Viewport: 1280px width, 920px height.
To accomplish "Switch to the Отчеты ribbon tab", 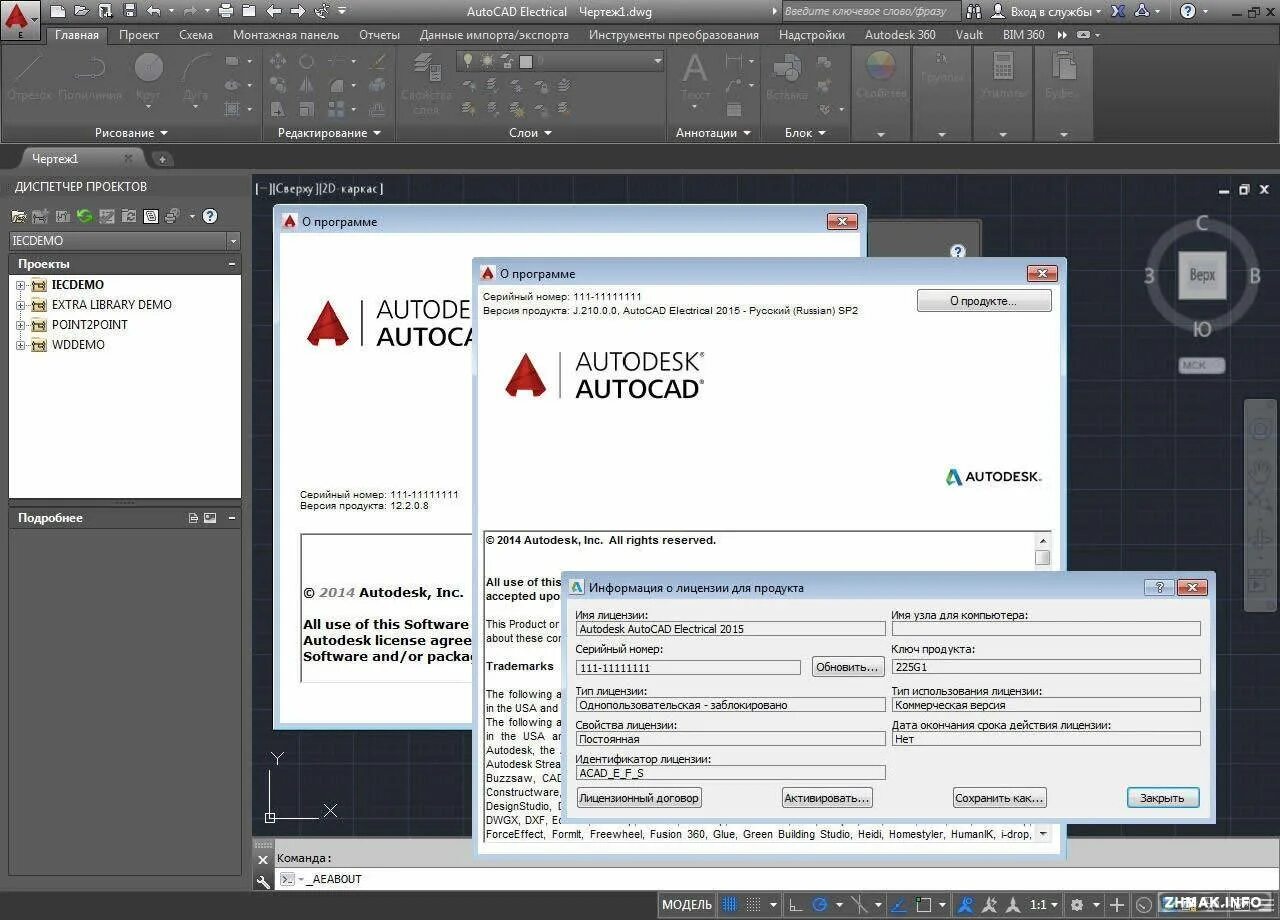I will [379, 35].
